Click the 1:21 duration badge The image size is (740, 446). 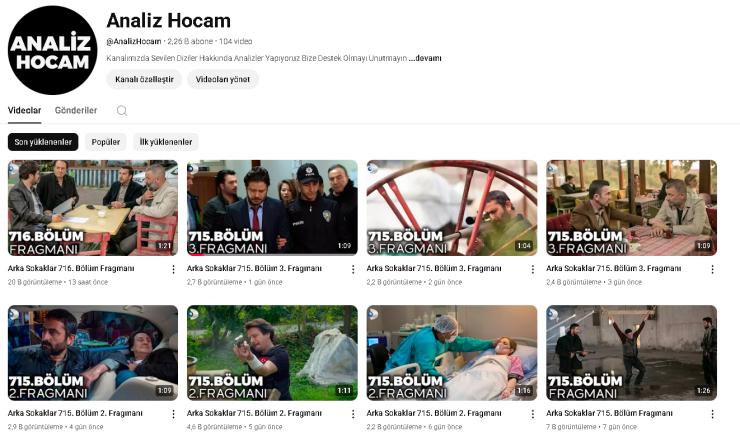(x=164, y=246)
